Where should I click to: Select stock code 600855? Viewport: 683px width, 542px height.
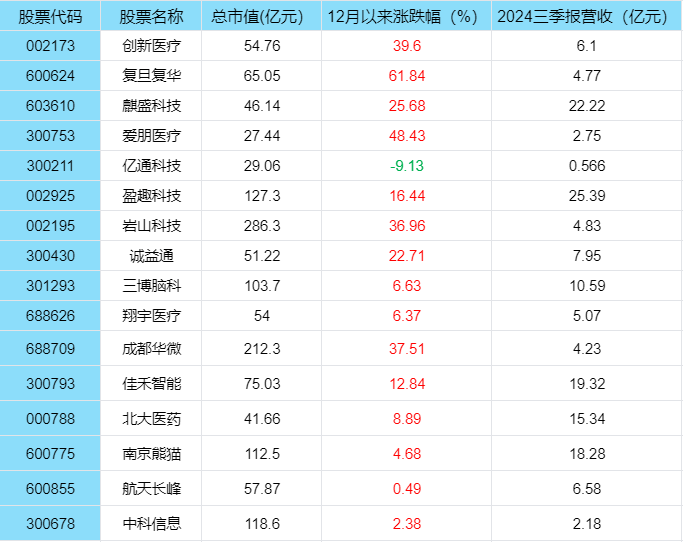click(50, 489)
